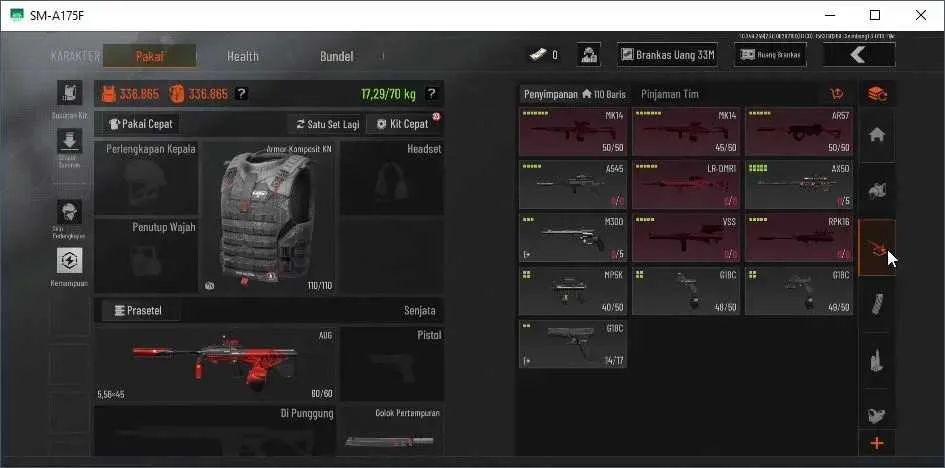945x468 pixels.
Task: Open Brankas Uang 33M
Action: [667, 55]
